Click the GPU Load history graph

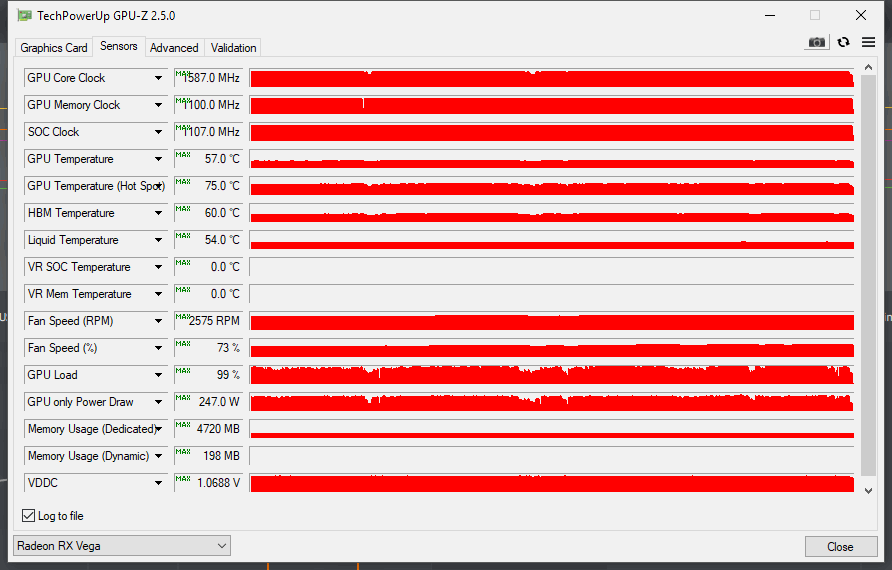[x=552, y=375]
